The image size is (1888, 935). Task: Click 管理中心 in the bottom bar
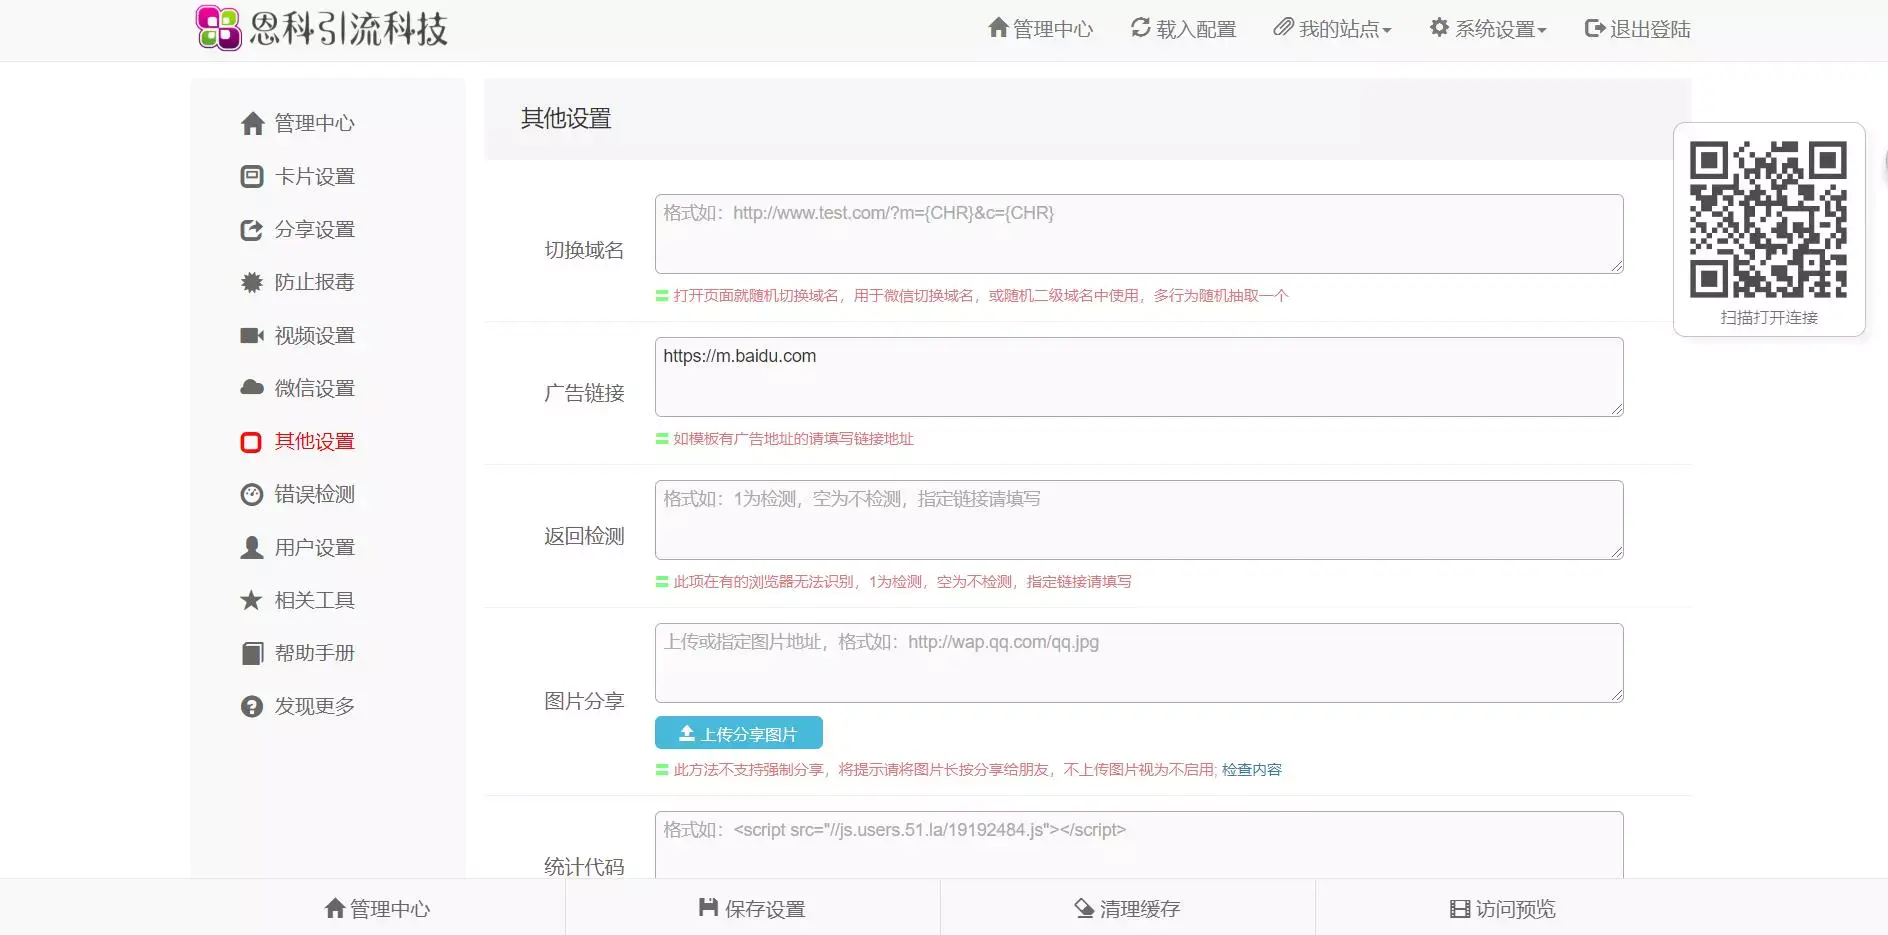pyautogui.click(x=377, y=908)
